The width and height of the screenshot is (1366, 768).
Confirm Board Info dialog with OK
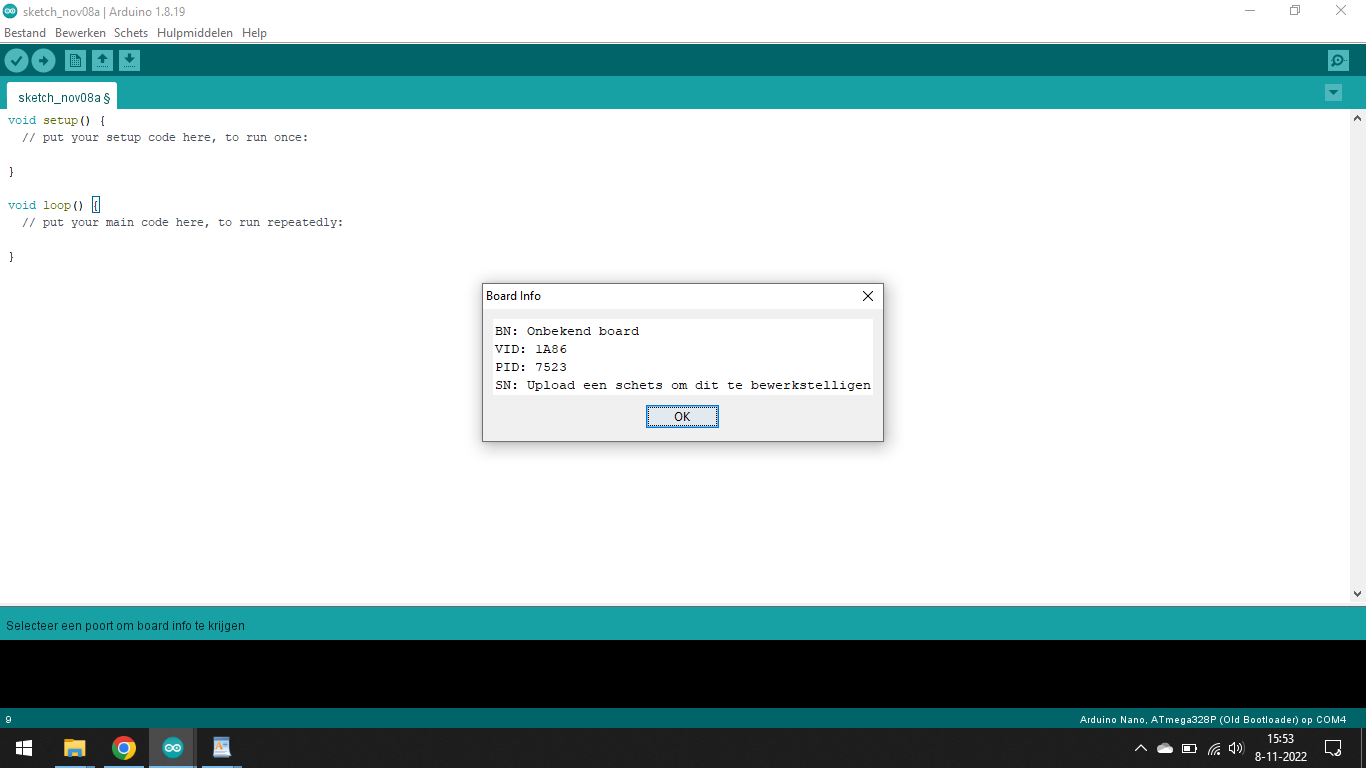click(682, 417)
